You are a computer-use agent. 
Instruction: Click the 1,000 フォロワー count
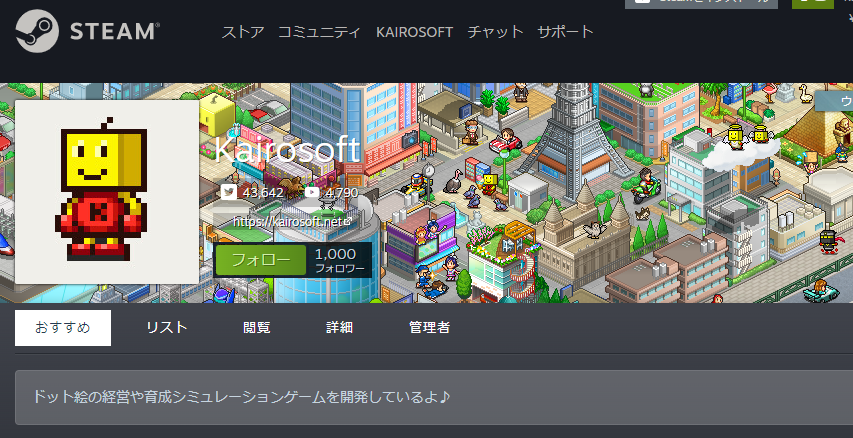click(340, 261)
